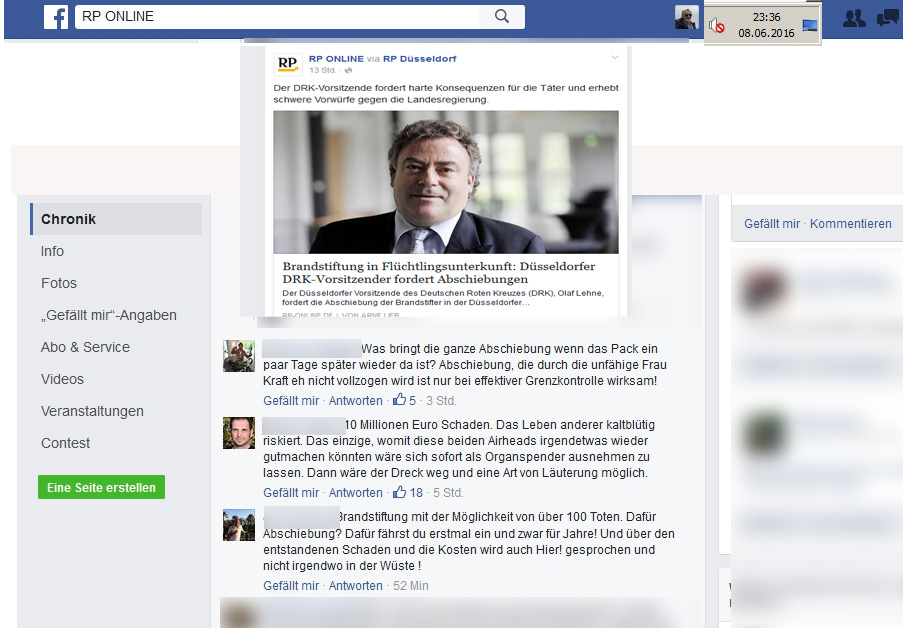This screenshot has width=903, height=628.
Task: Open the profile picture in the top bar
Action: [x=686, y=17]
